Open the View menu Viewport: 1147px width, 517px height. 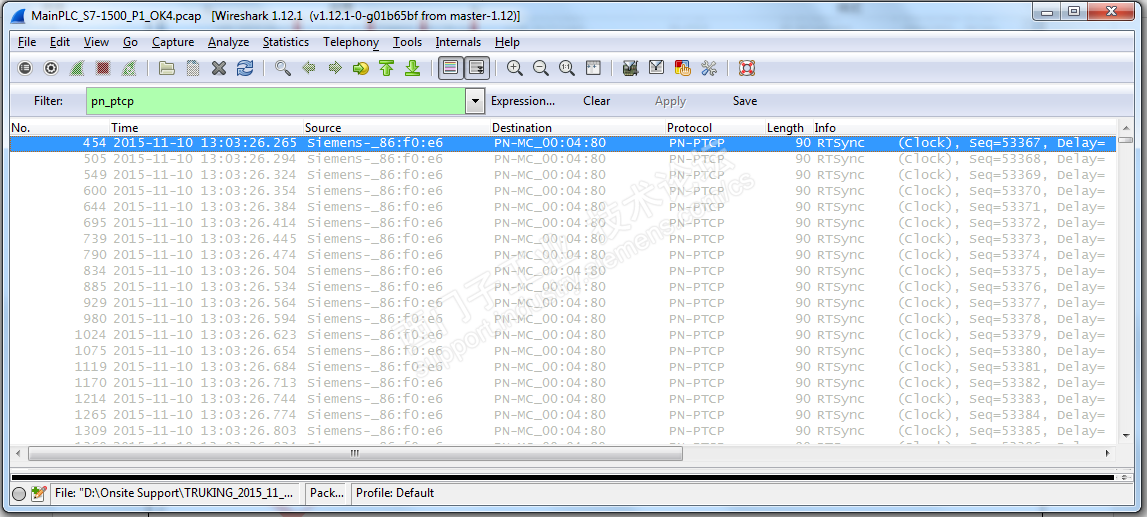[x=97, y=42]
